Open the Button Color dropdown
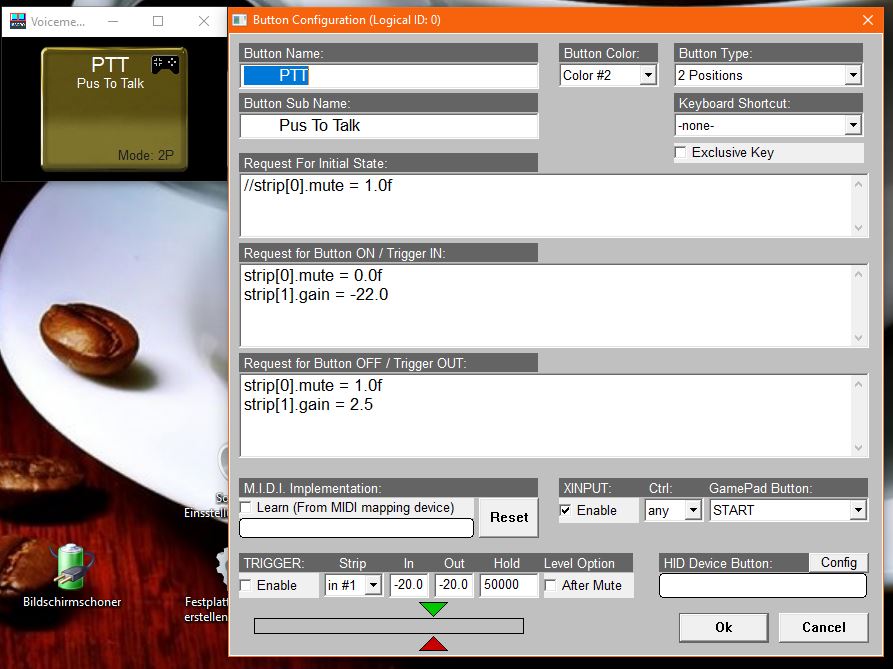Screen dimensions: 893x669 [x=648, y=75]
